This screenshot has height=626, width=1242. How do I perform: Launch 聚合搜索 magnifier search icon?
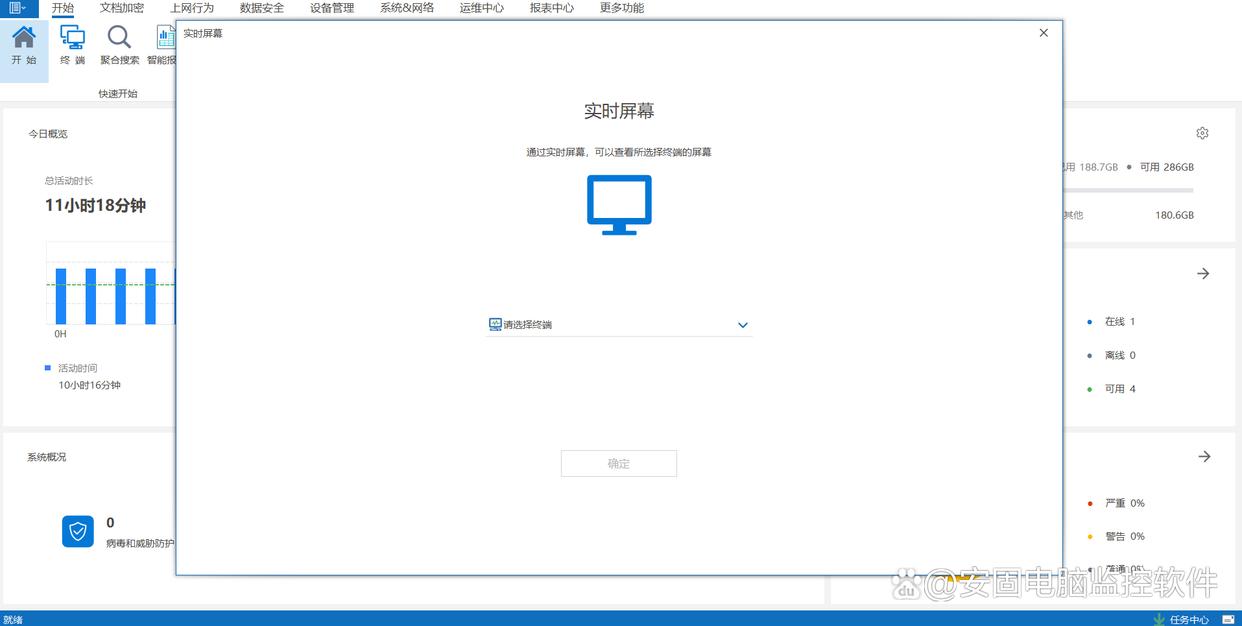[120, 45]
